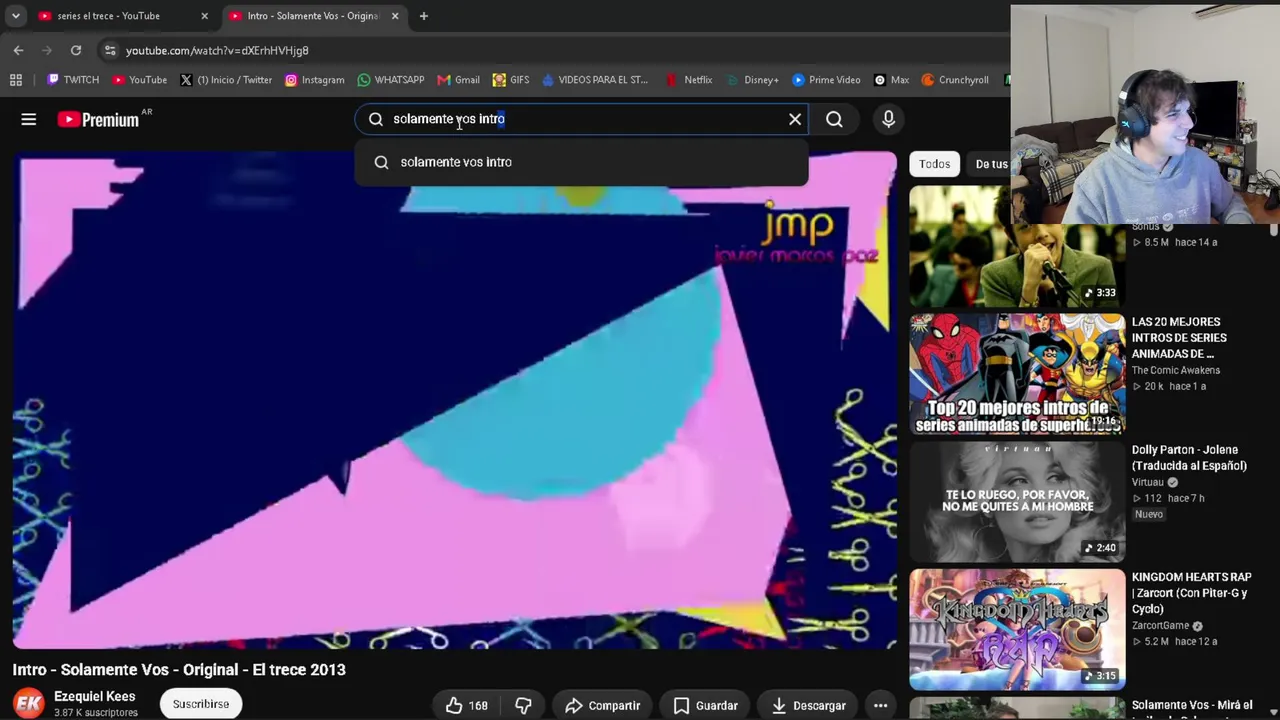The width and height of the screenshot is (1280, 720).
Task: View site information icon in address bar
Action: [110, 50]
